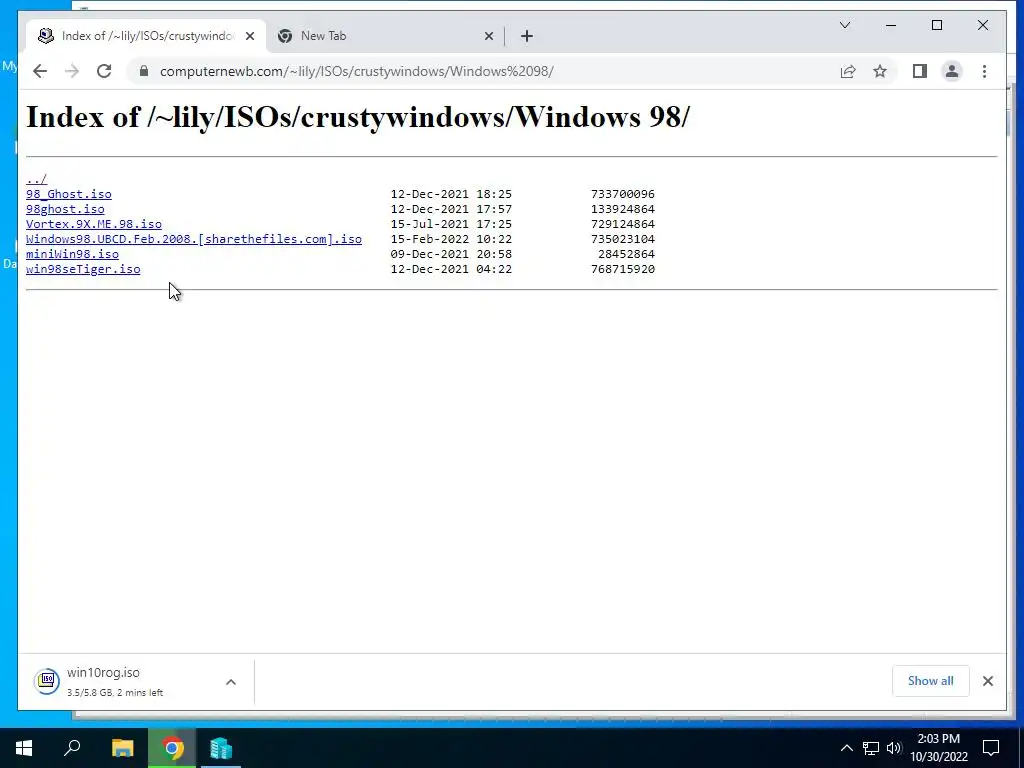The image size is (1024, 768).
Task: Maximize the Chrome window
Action: pyautogui.click(x=936, y=25)
